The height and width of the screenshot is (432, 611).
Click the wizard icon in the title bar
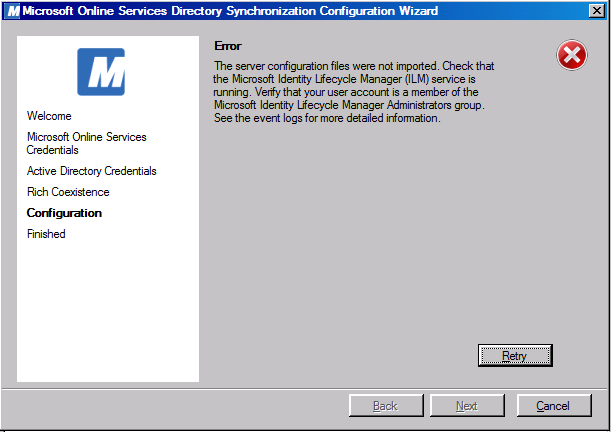pyautogui.click(x=13, y=11)
